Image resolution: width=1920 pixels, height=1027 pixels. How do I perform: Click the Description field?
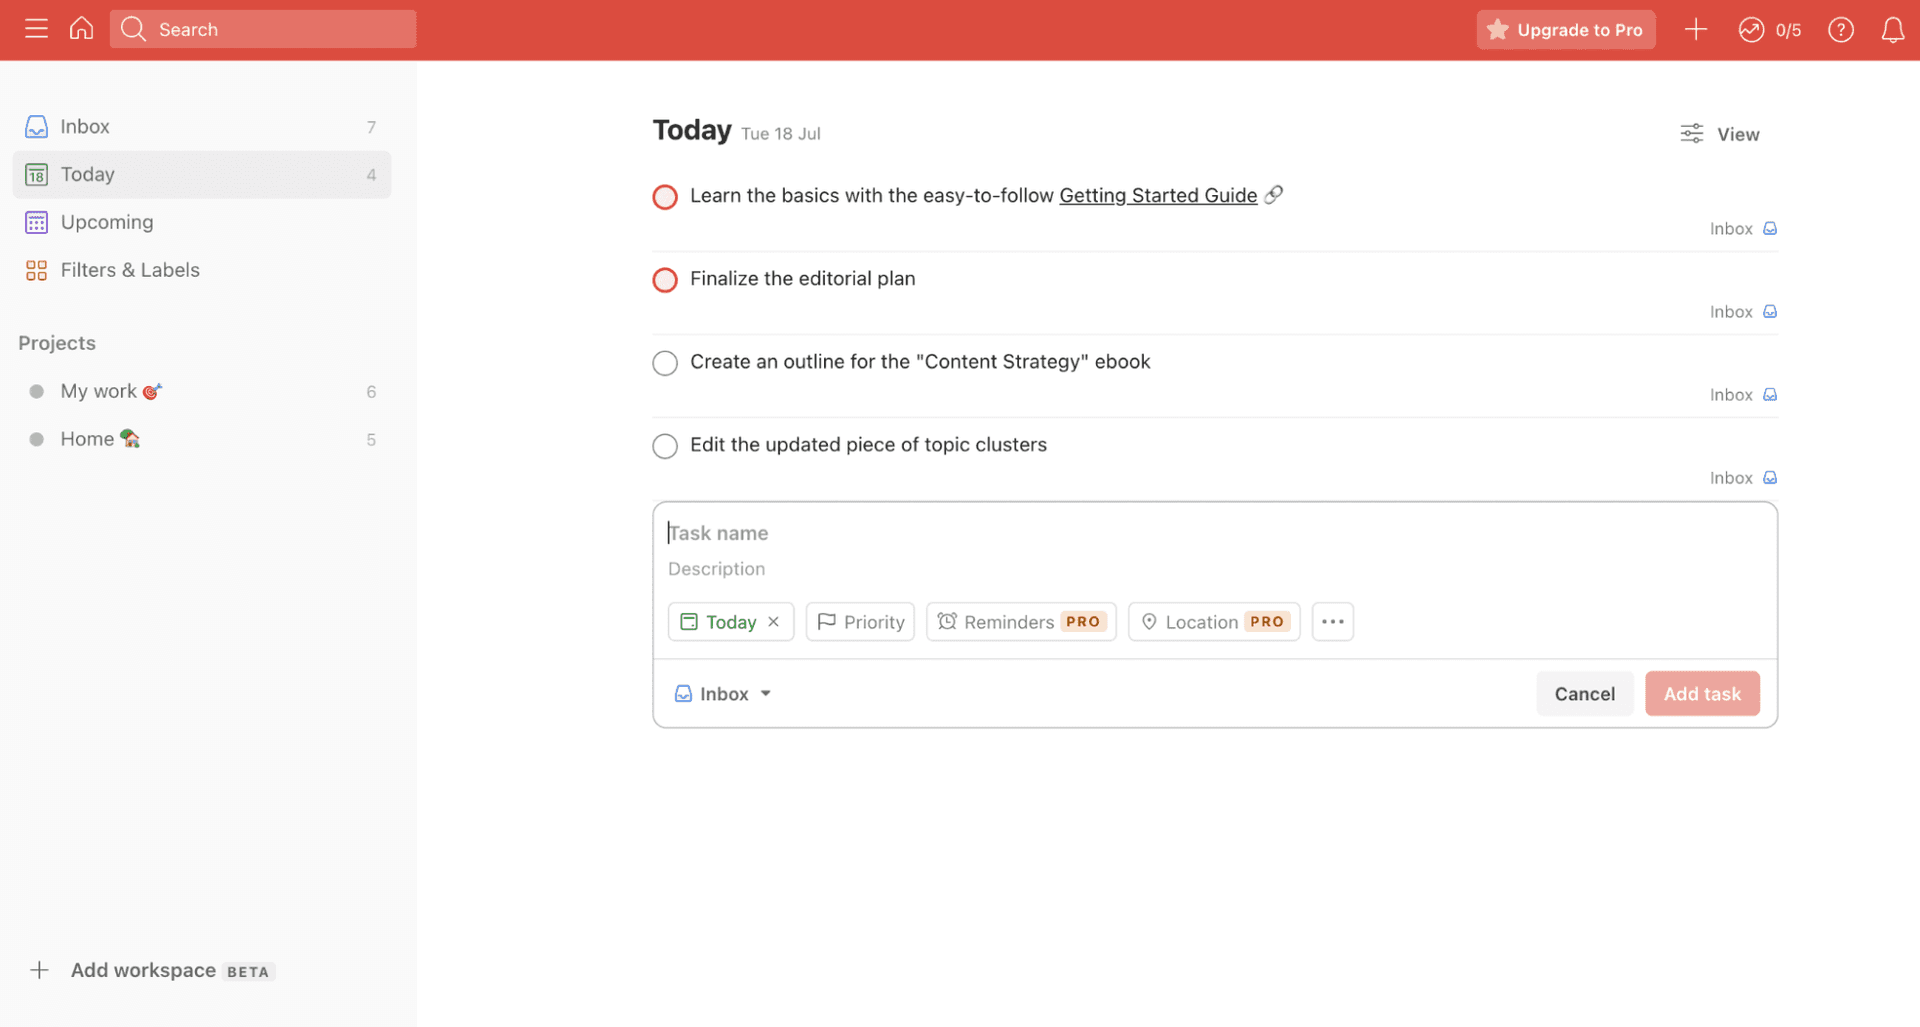point(1214,569)
